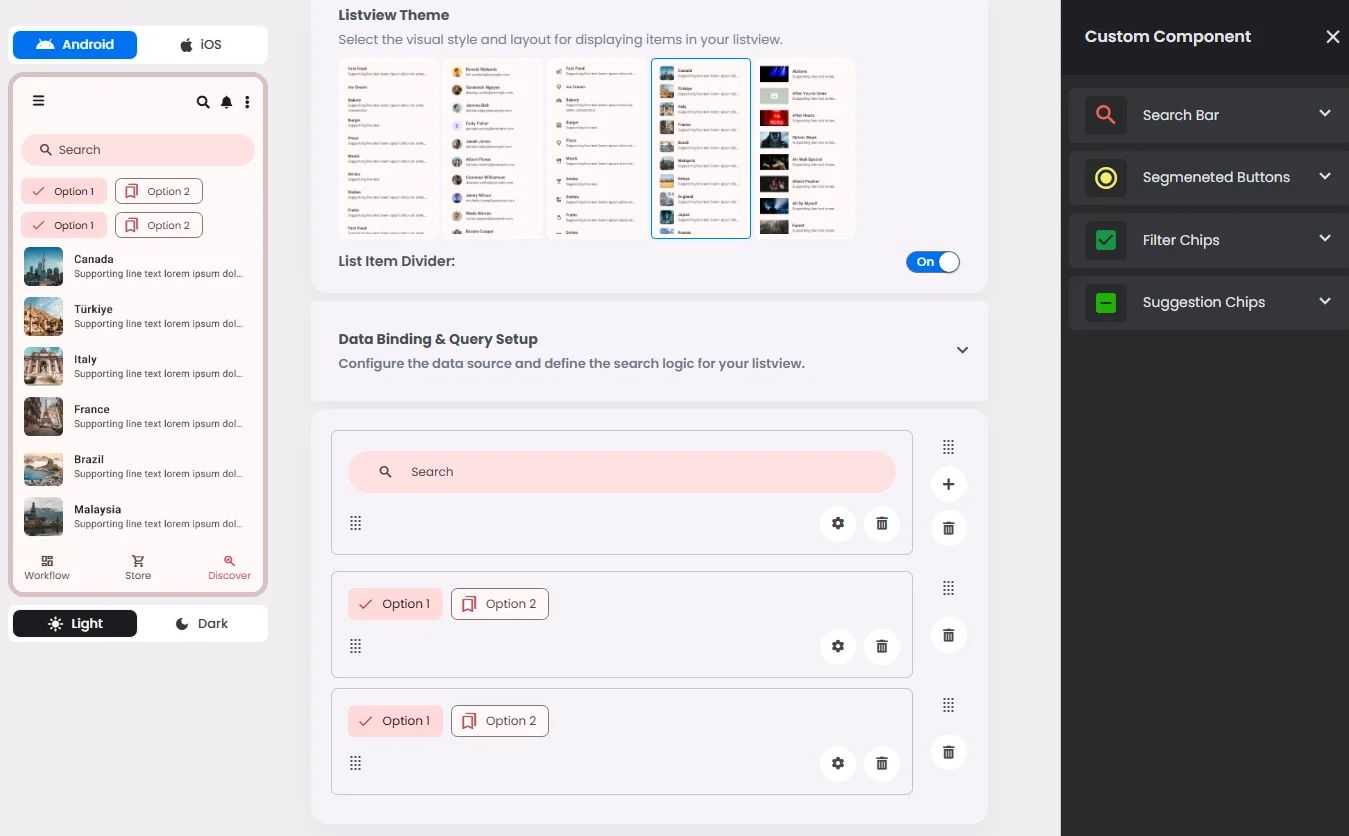Open the Workflow tab in preview bottom bar
Image resolution: width=1349 pixels, height=836 pixels.
click(x=47, y=568)
